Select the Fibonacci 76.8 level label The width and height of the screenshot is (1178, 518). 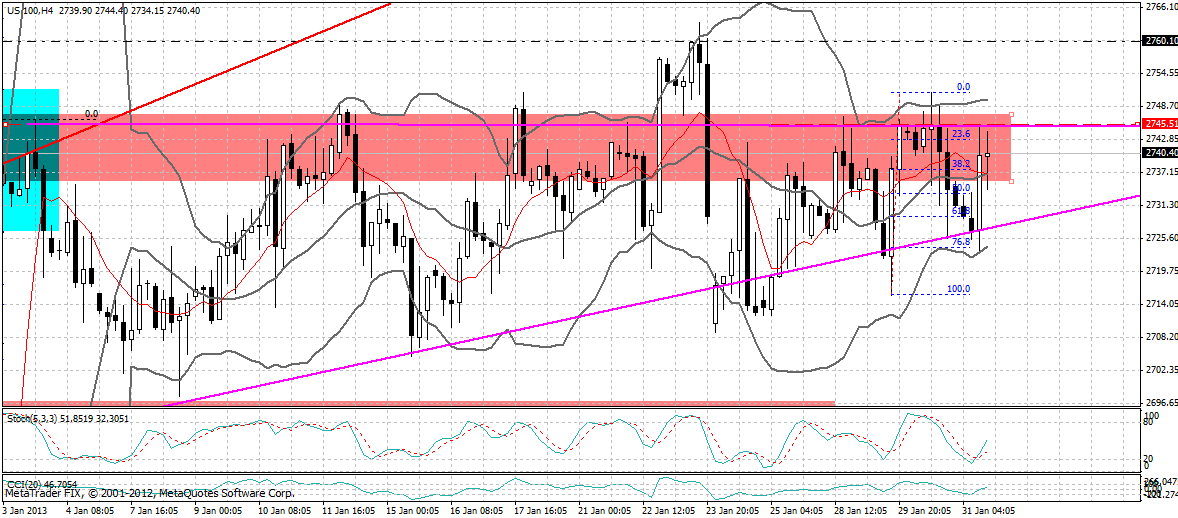(961, 243)
